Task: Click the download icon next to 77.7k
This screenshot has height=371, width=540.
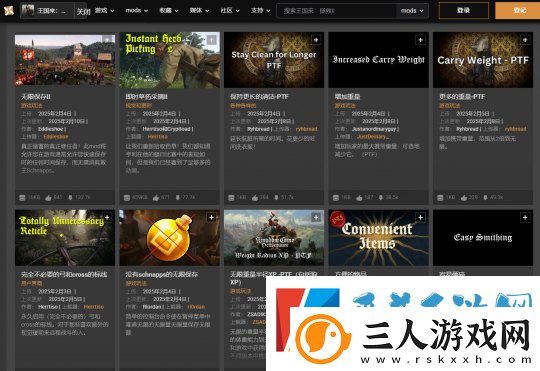Action: coord(178,198)
